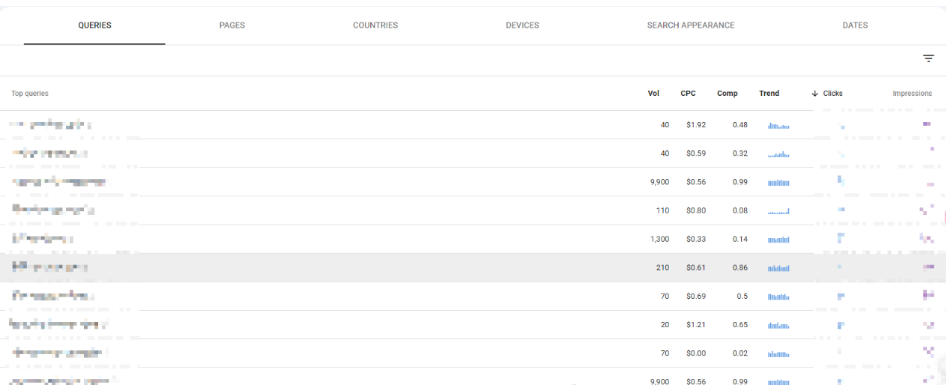The image size is (946, 385).
Task: Sort by the Impressions column header
Action: pyautogui.click(x=912, y=94)
